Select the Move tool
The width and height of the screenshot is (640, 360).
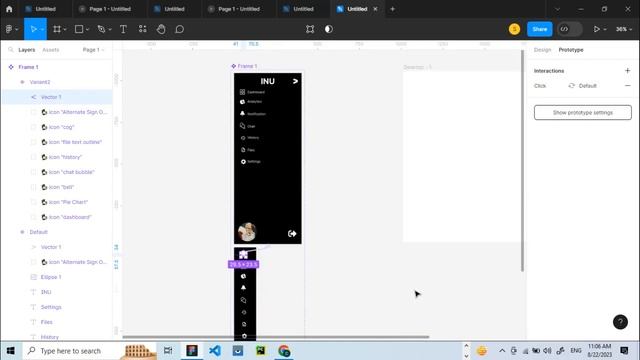coord(33,29)
